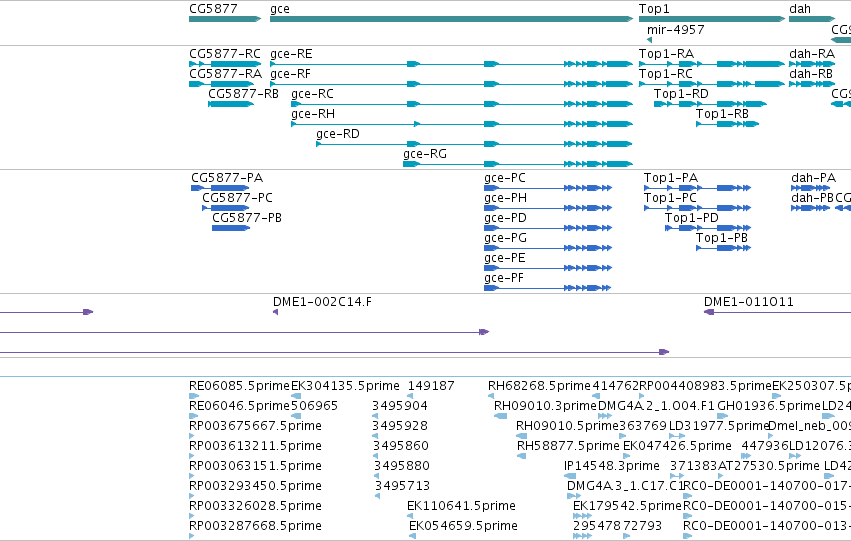Click feature 3495860

(401, 446)
